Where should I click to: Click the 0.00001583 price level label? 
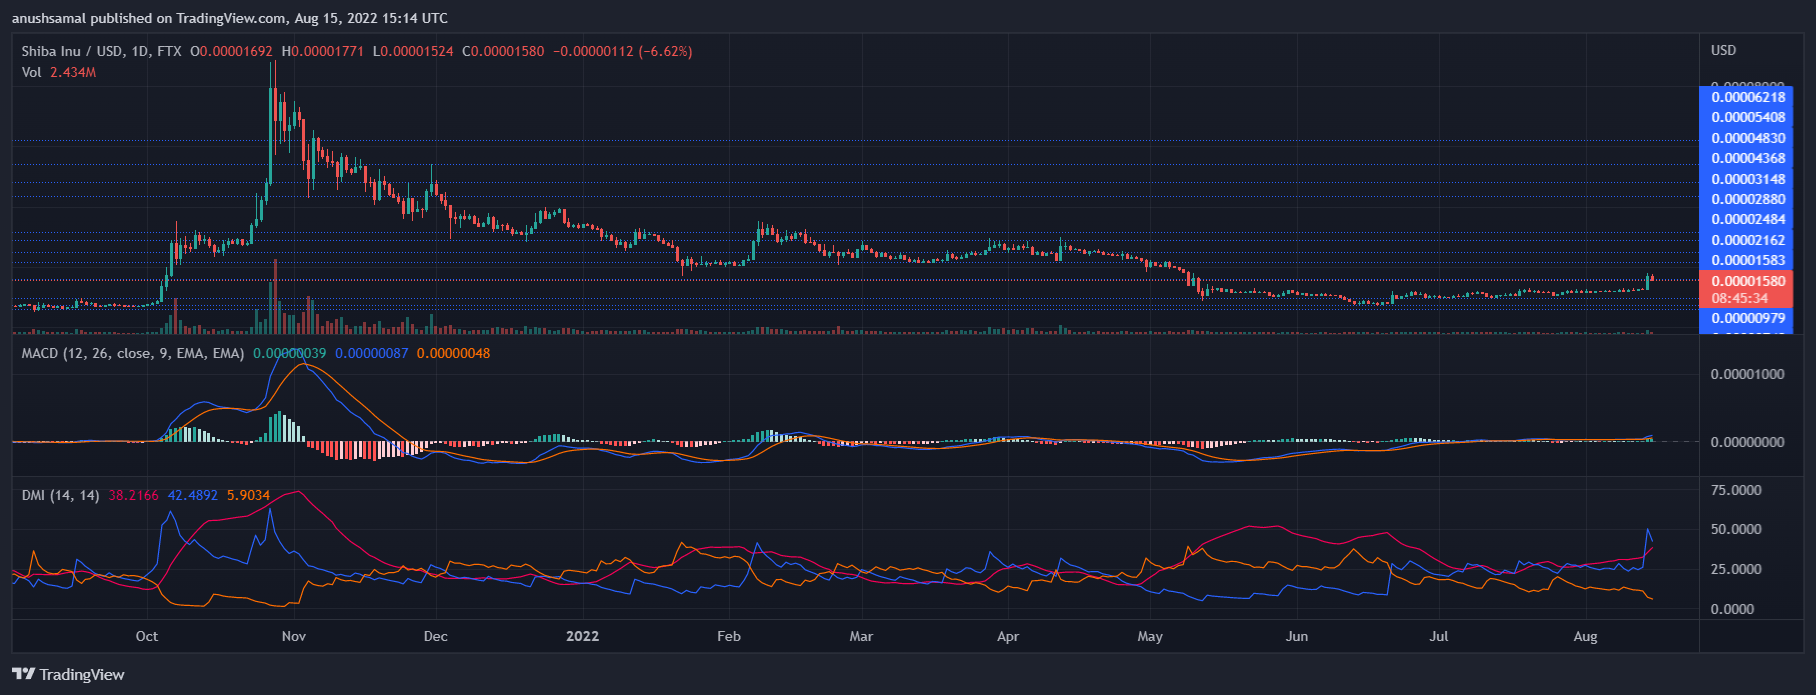coord(1748,260)
